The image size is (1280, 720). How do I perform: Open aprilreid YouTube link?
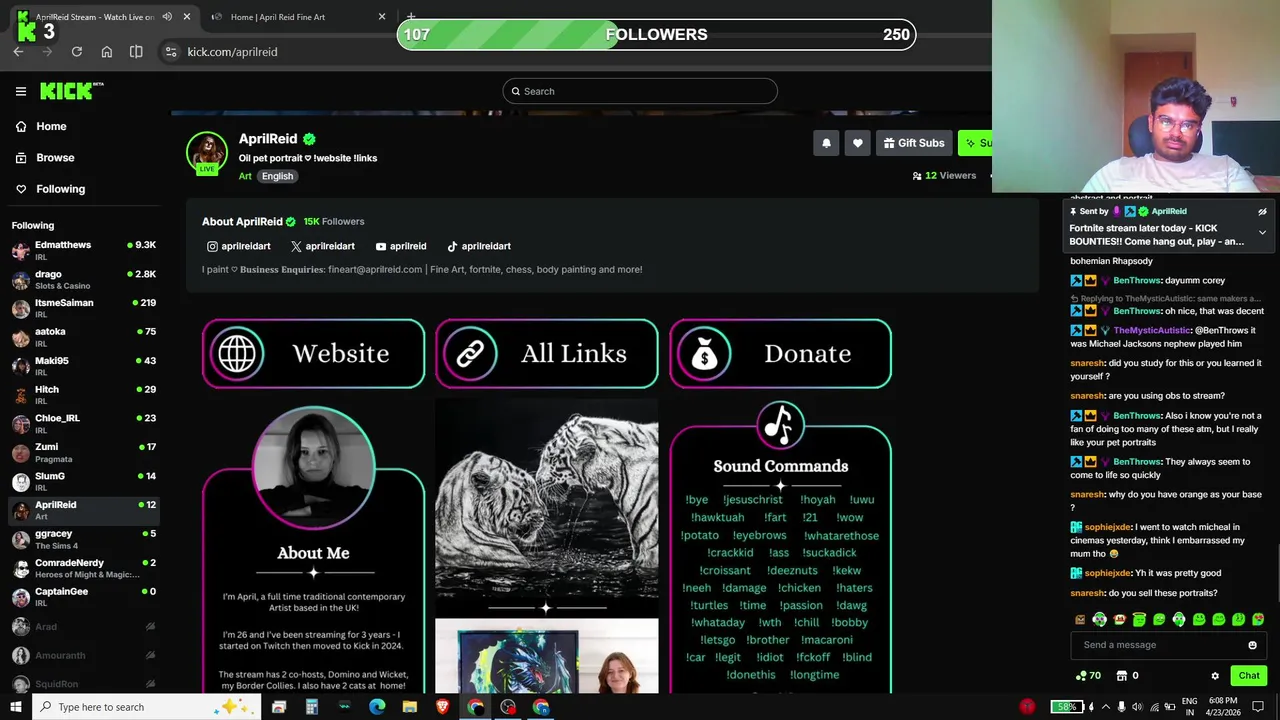click(x=400, y=246)
